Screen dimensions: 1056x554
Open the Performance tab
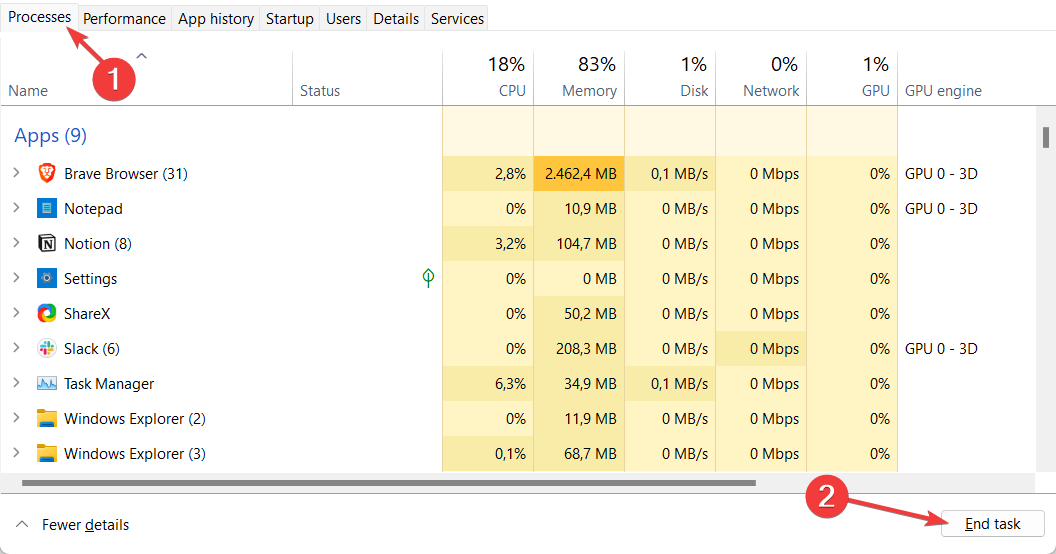tap(124, 19)
